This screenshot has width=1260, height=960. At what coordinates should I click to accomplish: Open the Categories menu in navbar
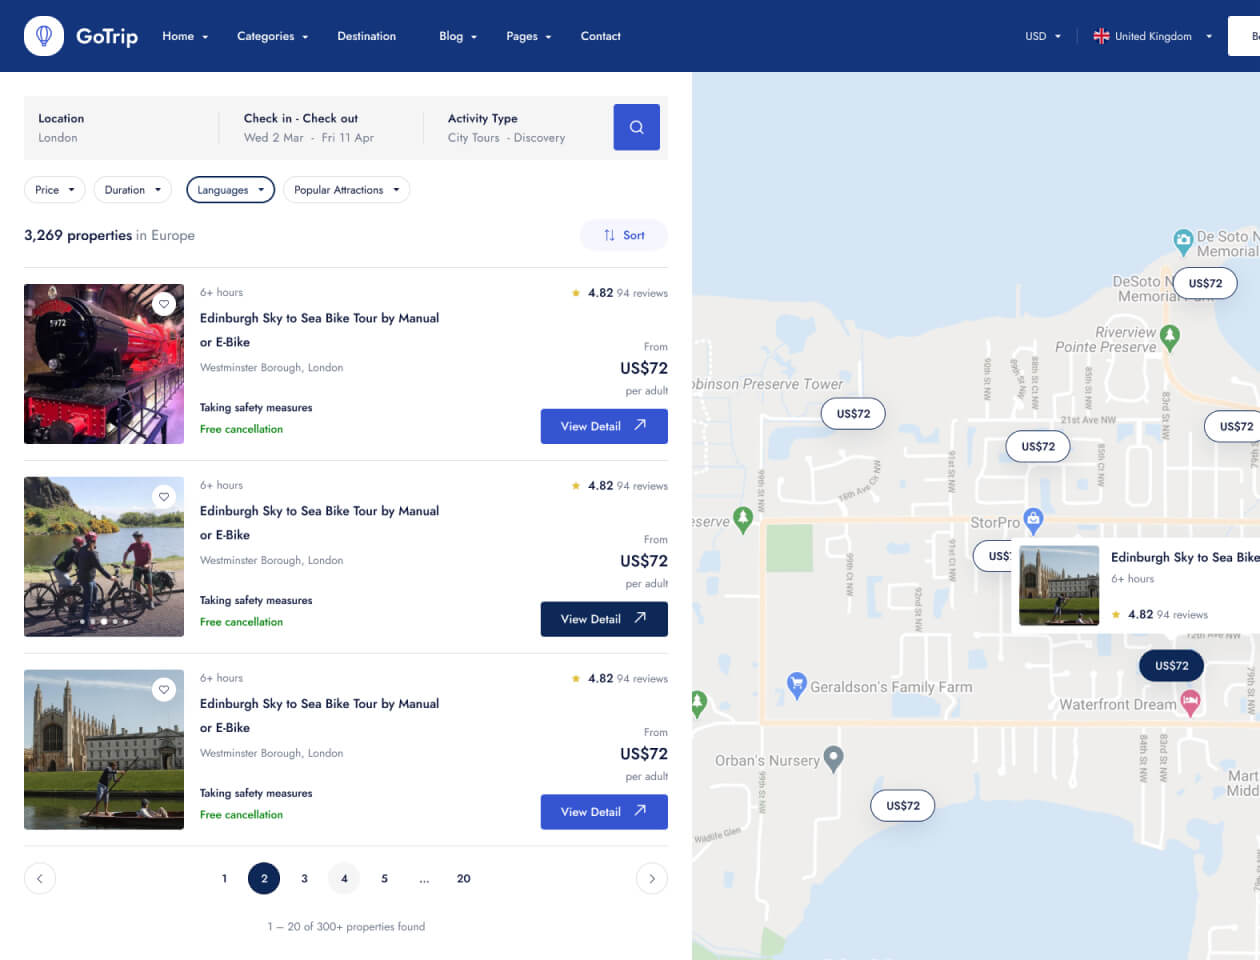click(x=272, y=36)
